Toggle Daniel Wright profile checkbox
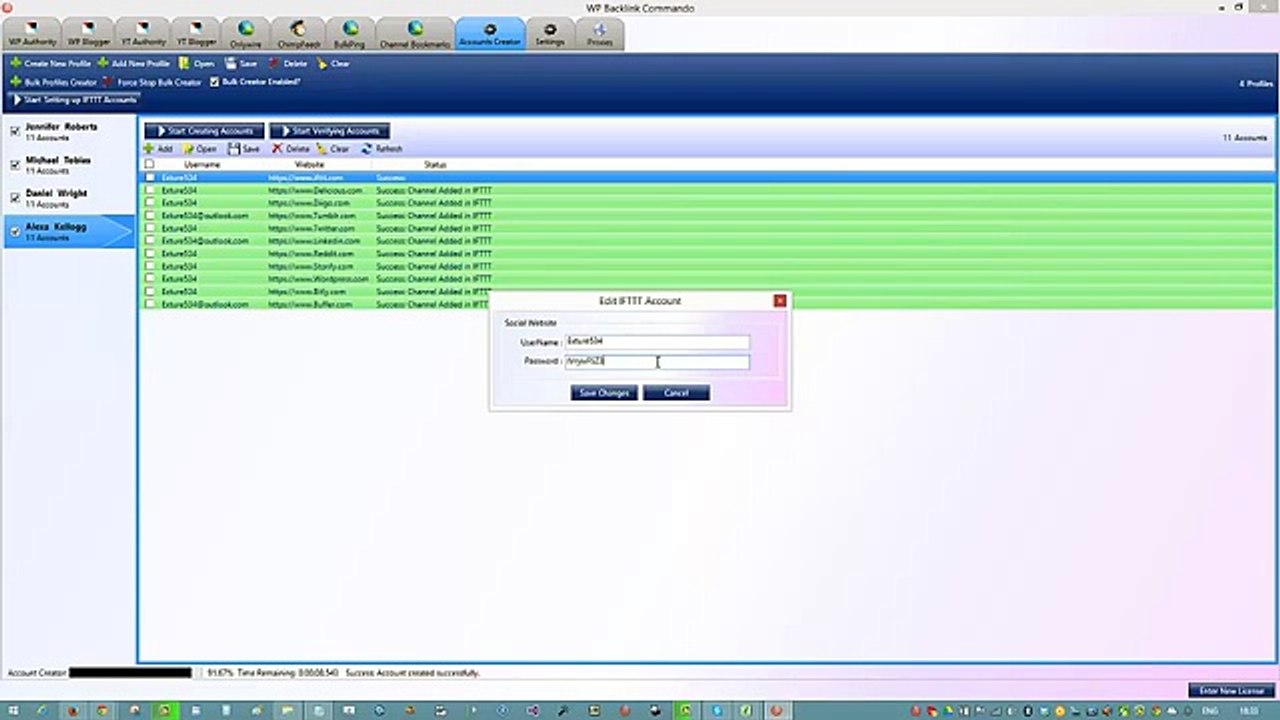This screenshot has height=720, width=1280. click(15, 198)
